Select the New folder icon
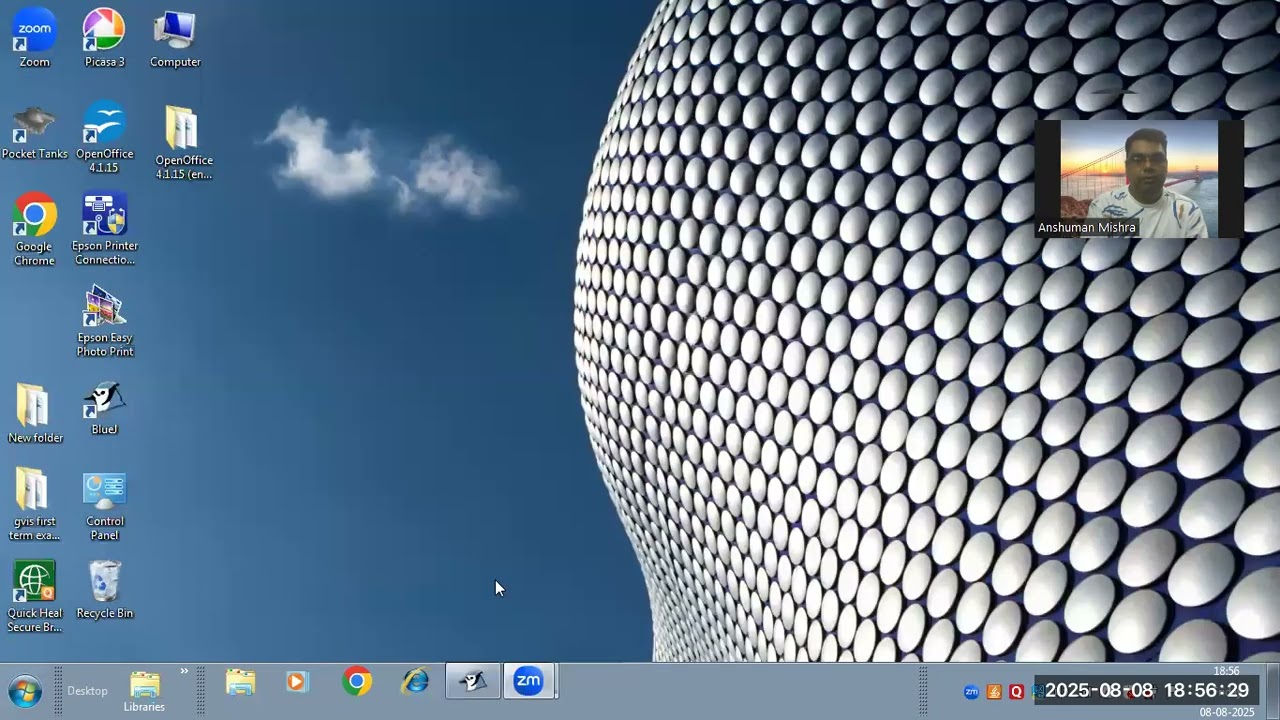 point(35,414)
